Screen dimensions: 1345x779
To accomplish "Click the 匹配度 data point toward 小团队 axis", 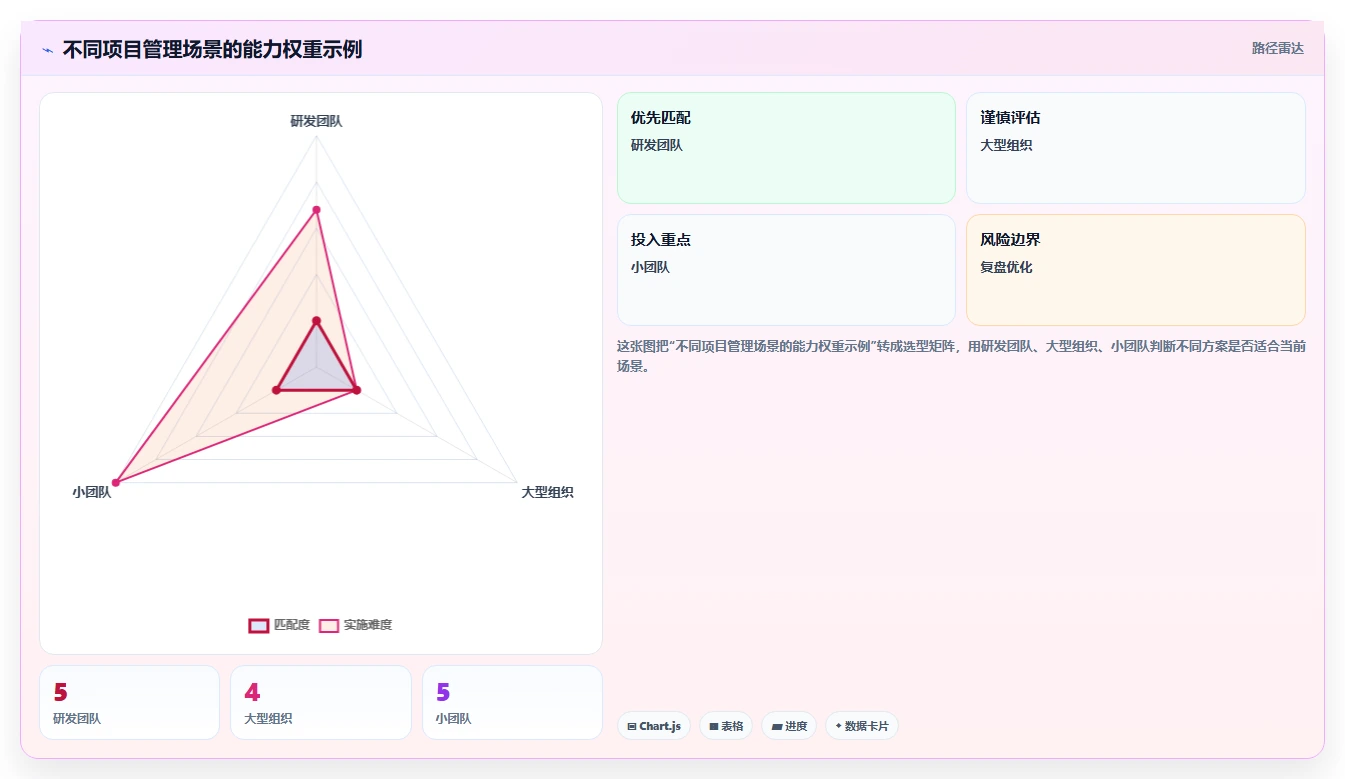I will click(x=276, y=390).
